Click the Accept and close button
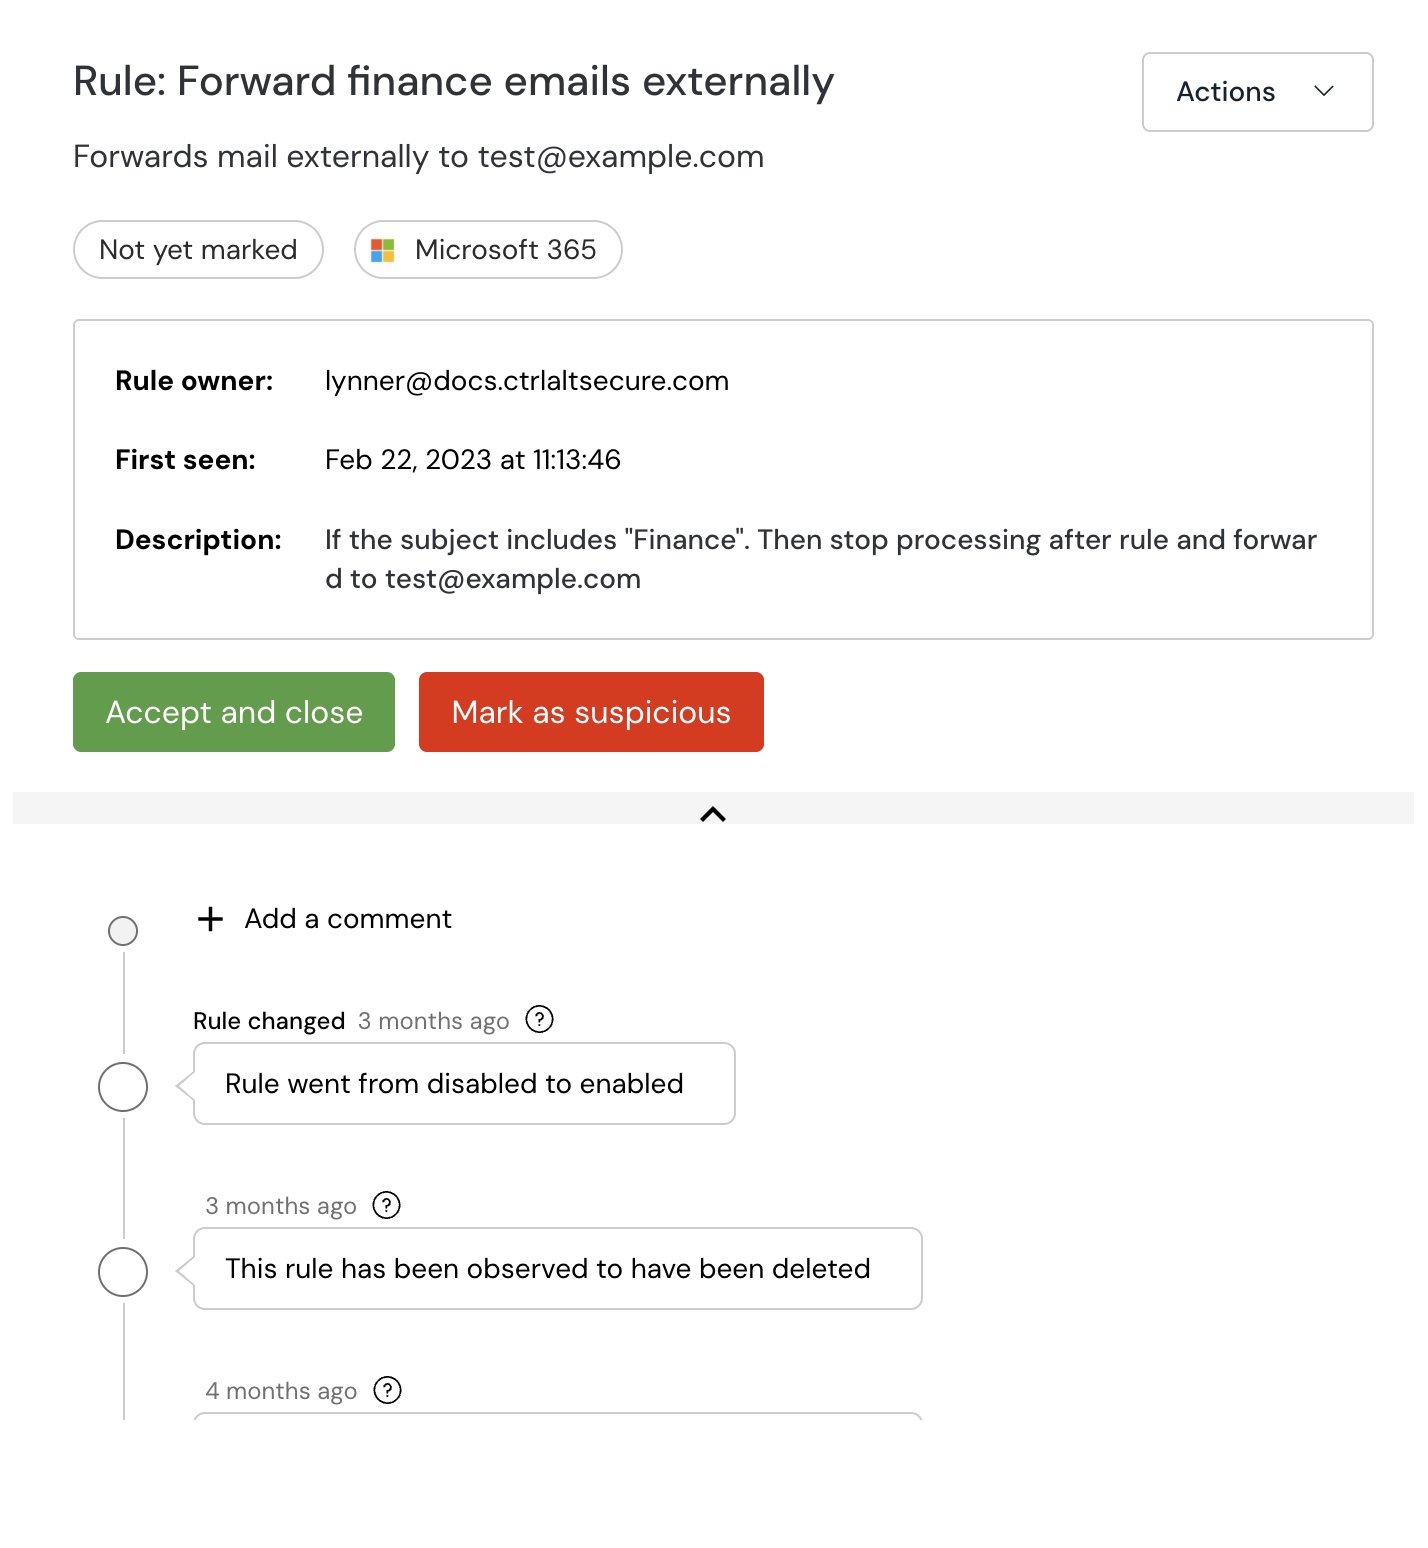Image resolution: width=1428 pixels, height=1548 pixels. click(x=233, y=711)
